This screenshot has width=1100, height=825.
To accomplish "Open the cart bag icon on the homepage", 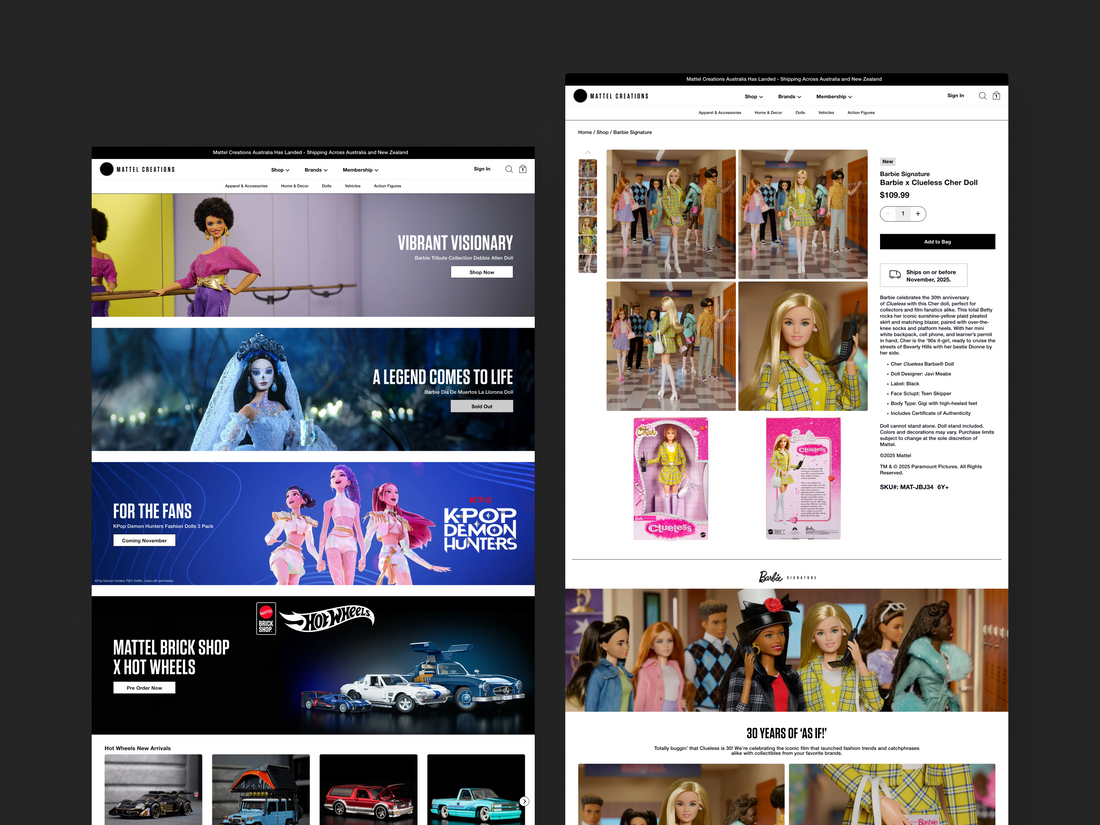I will click(522, 169).
